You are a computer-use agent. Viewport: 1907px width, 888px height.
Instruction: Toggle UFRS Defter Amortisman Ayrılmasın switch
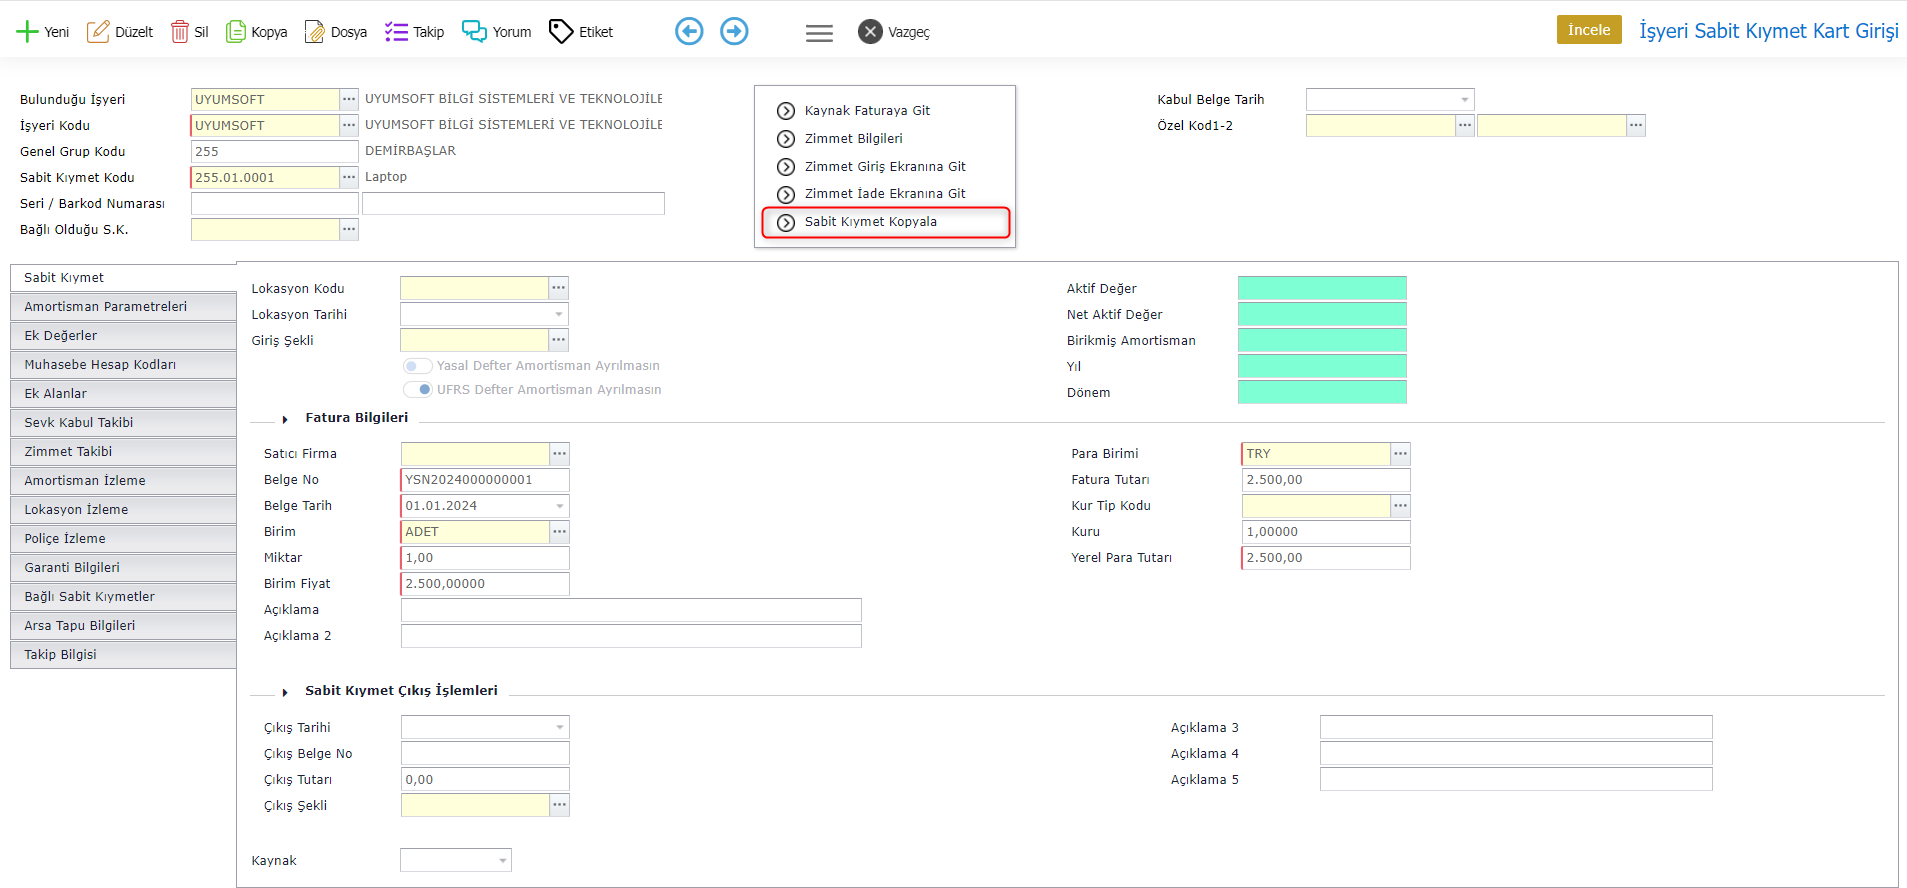click(x=418, y=390)
